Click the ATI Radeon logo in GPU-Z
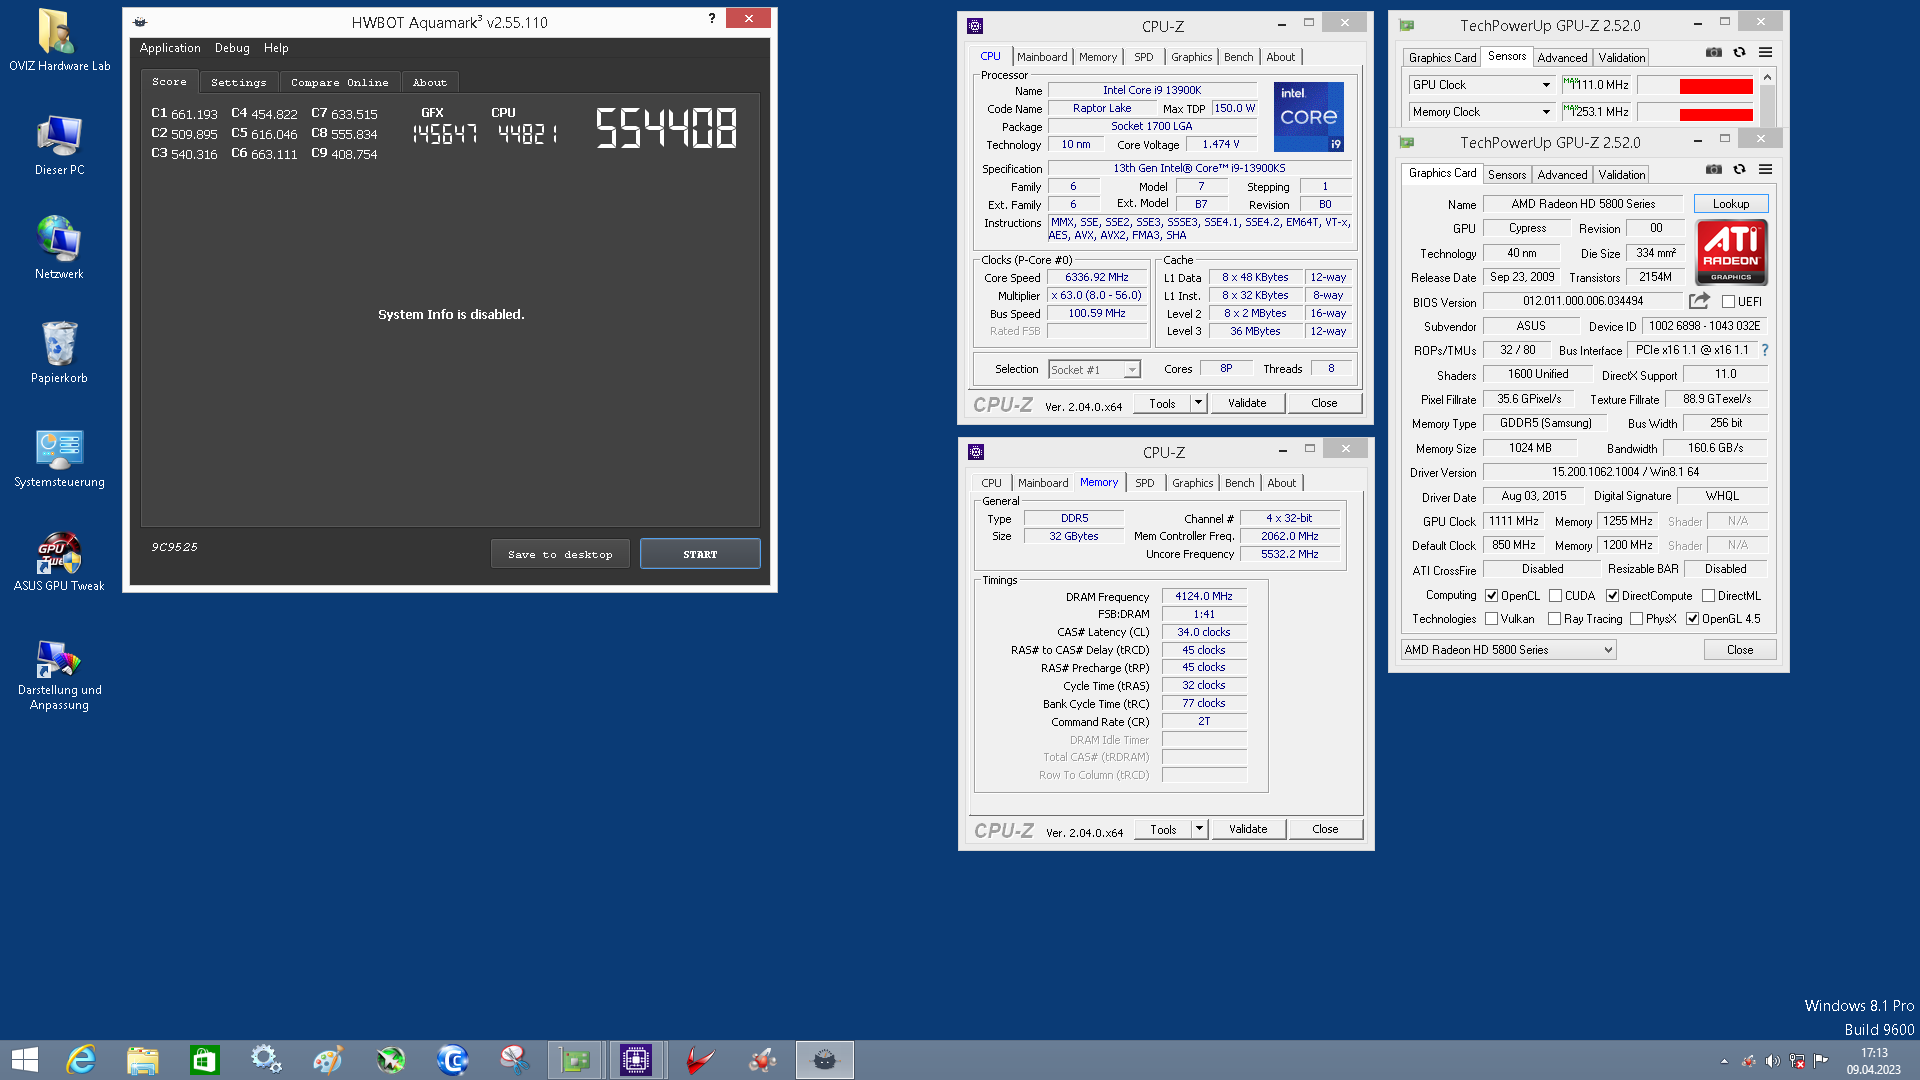 tap(1731, 252)
